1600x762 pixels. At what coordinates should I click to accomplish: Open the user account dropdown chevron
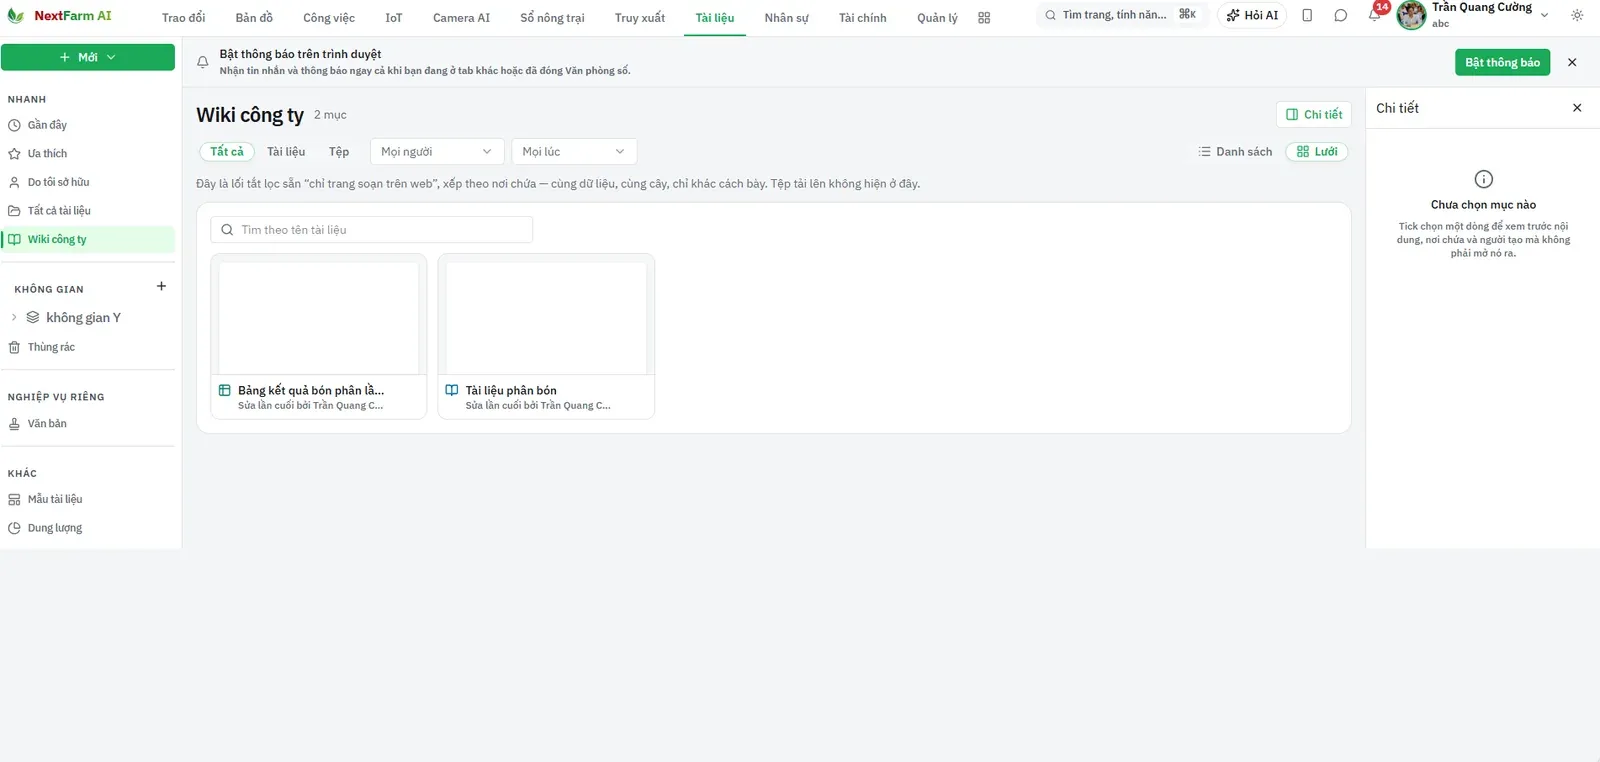point(1545,15)
